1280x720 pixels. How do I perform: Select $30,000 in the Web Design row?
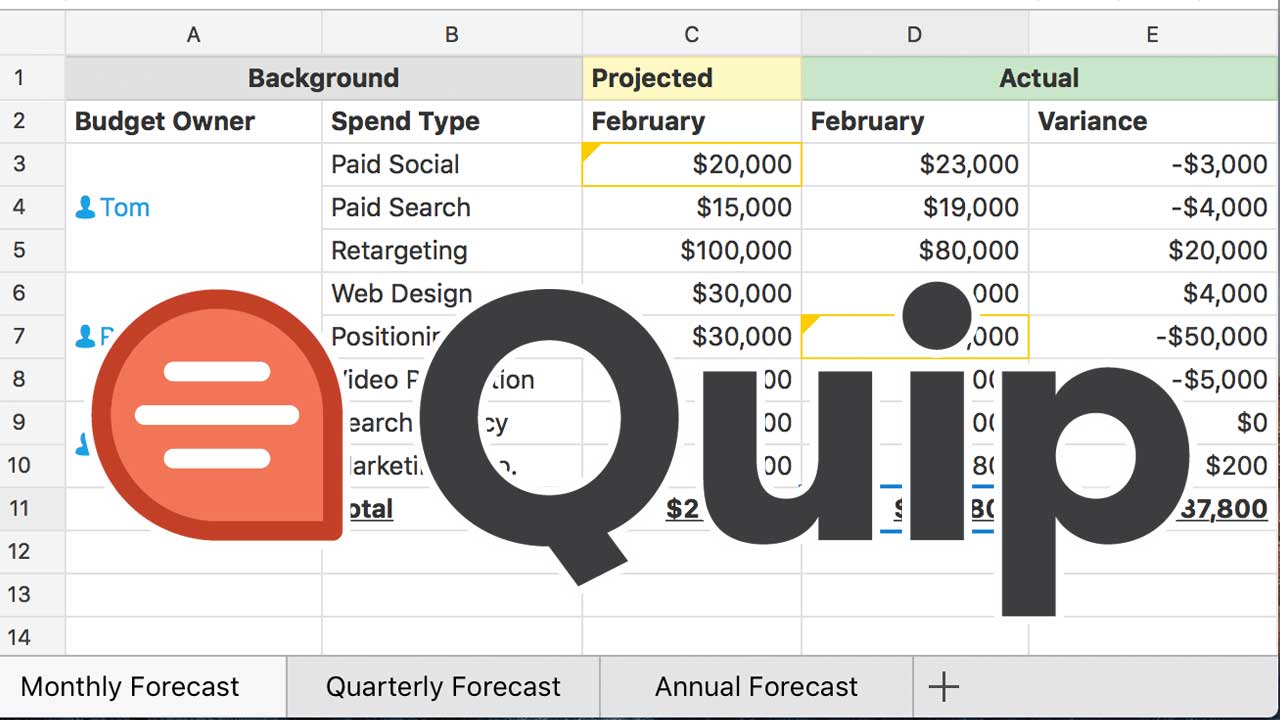pyautogui.click(x=692, y=293)
